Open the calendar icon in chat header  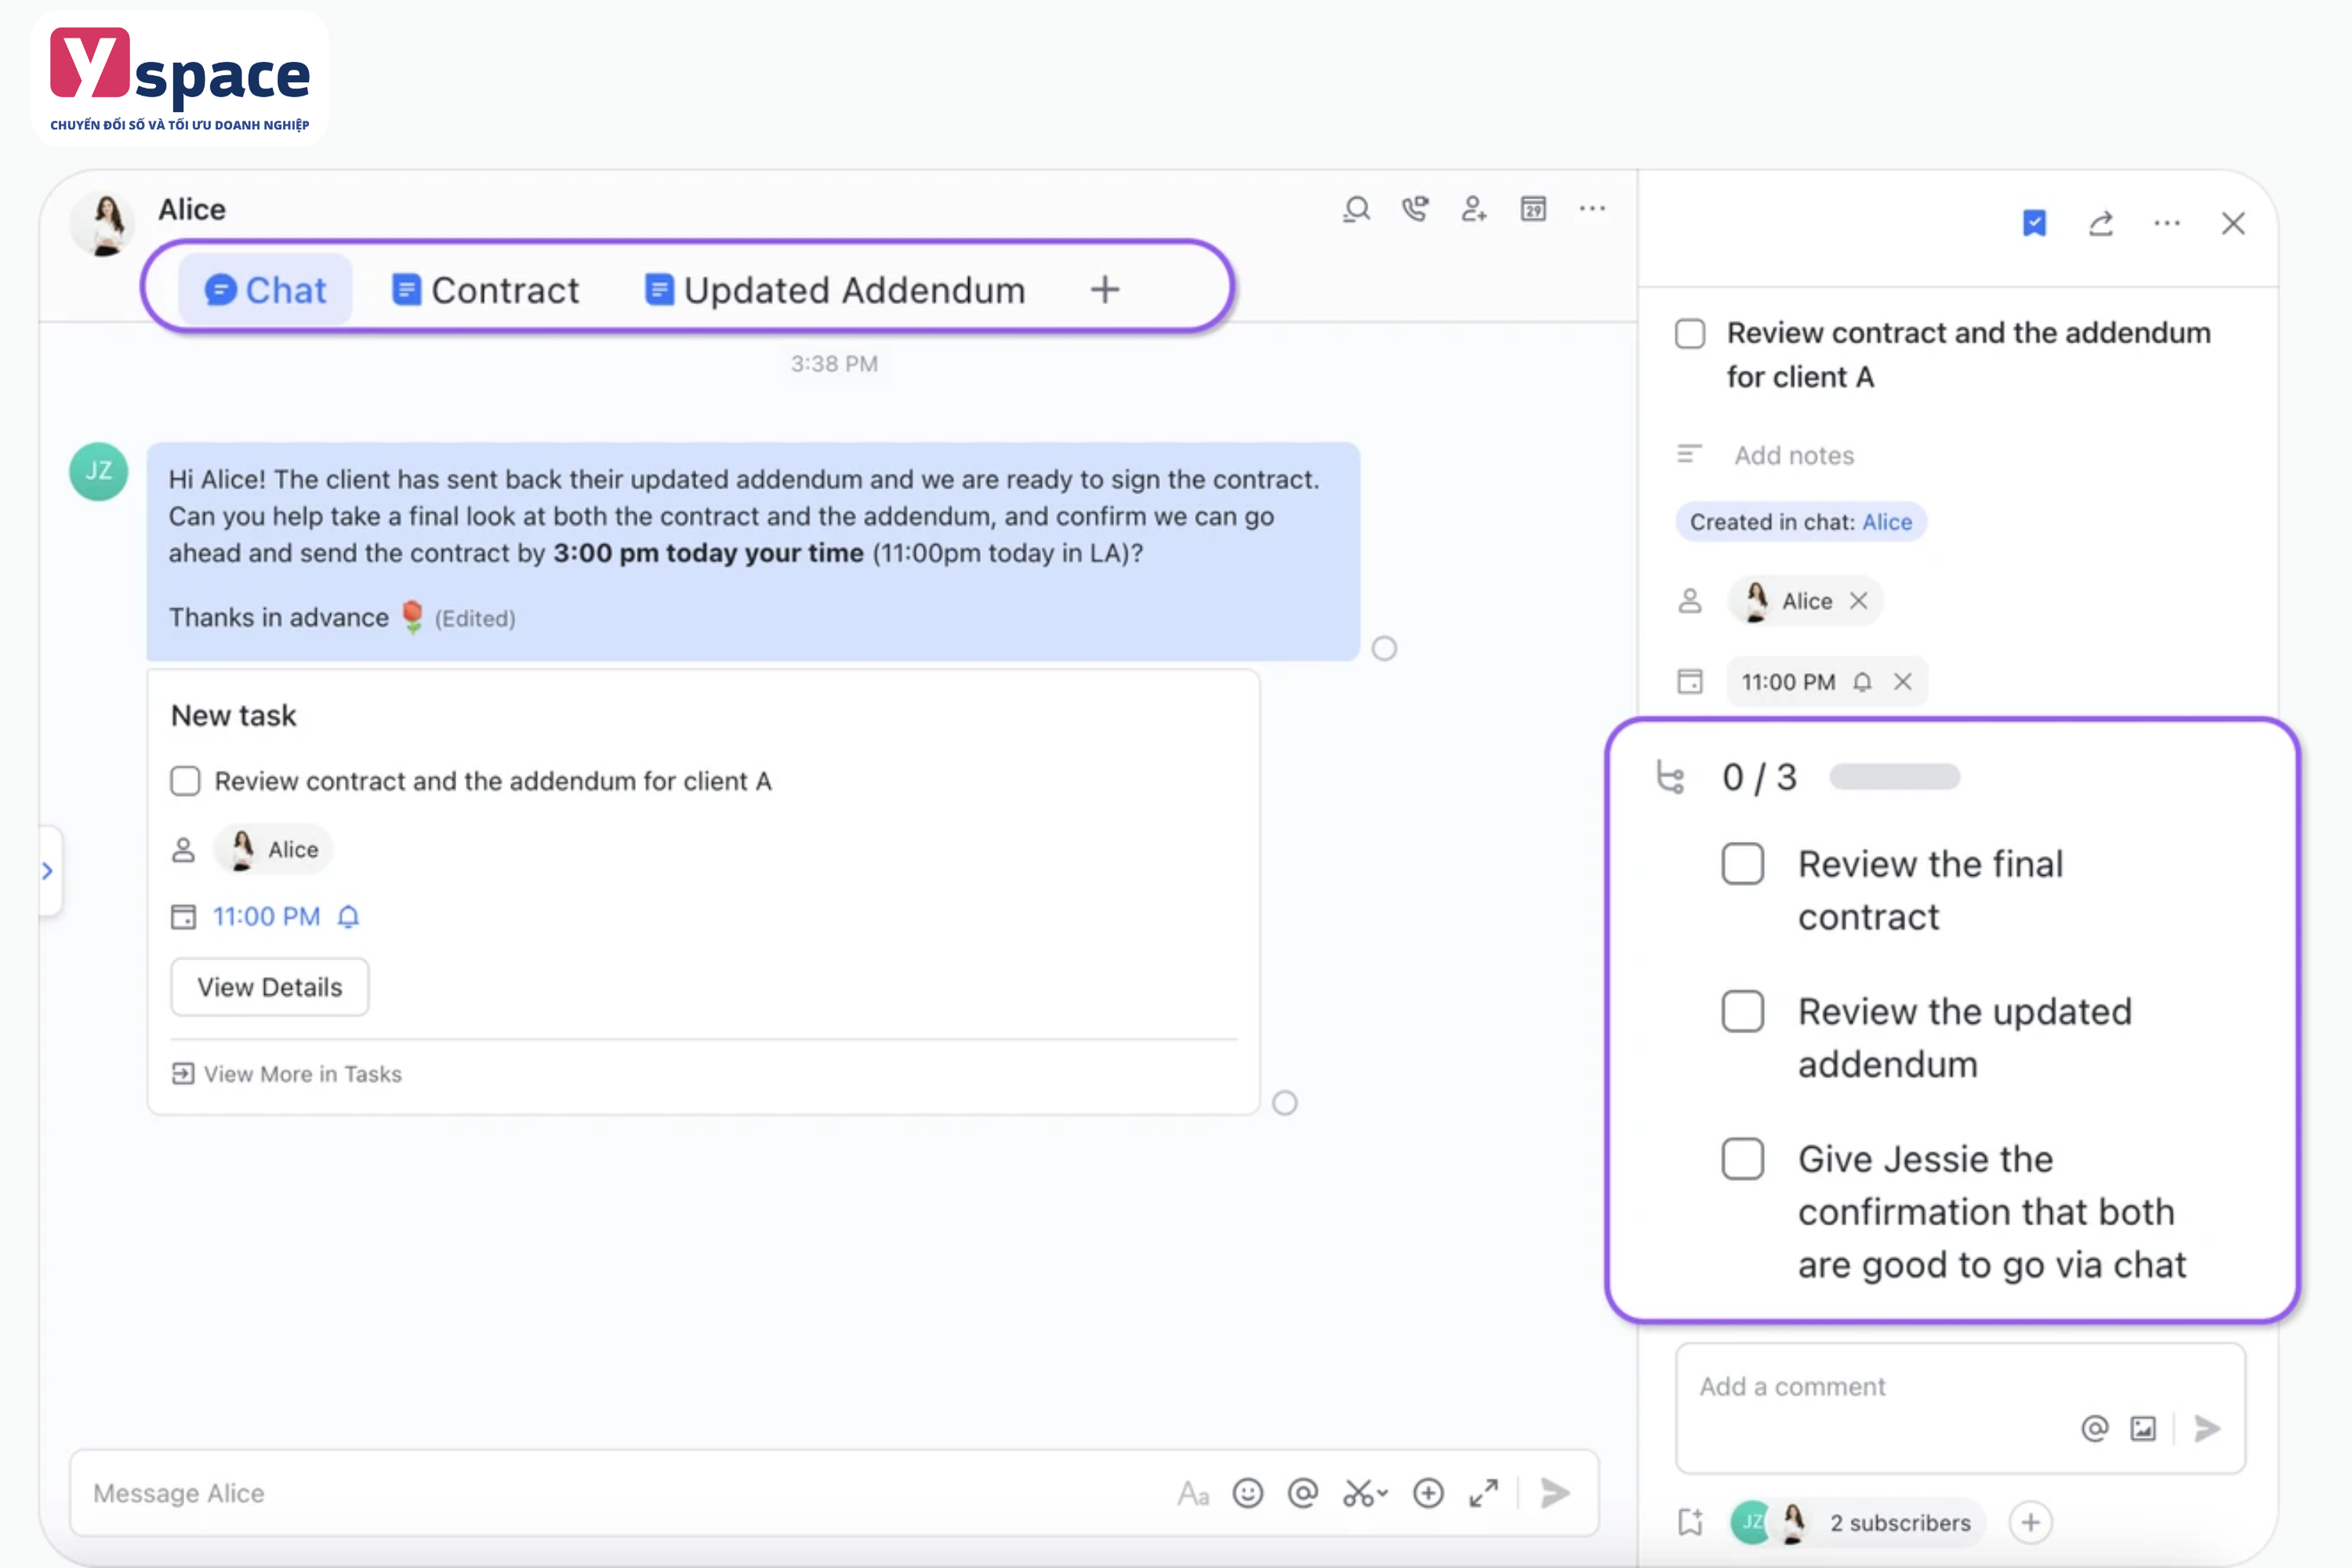tap(1533, 209)
